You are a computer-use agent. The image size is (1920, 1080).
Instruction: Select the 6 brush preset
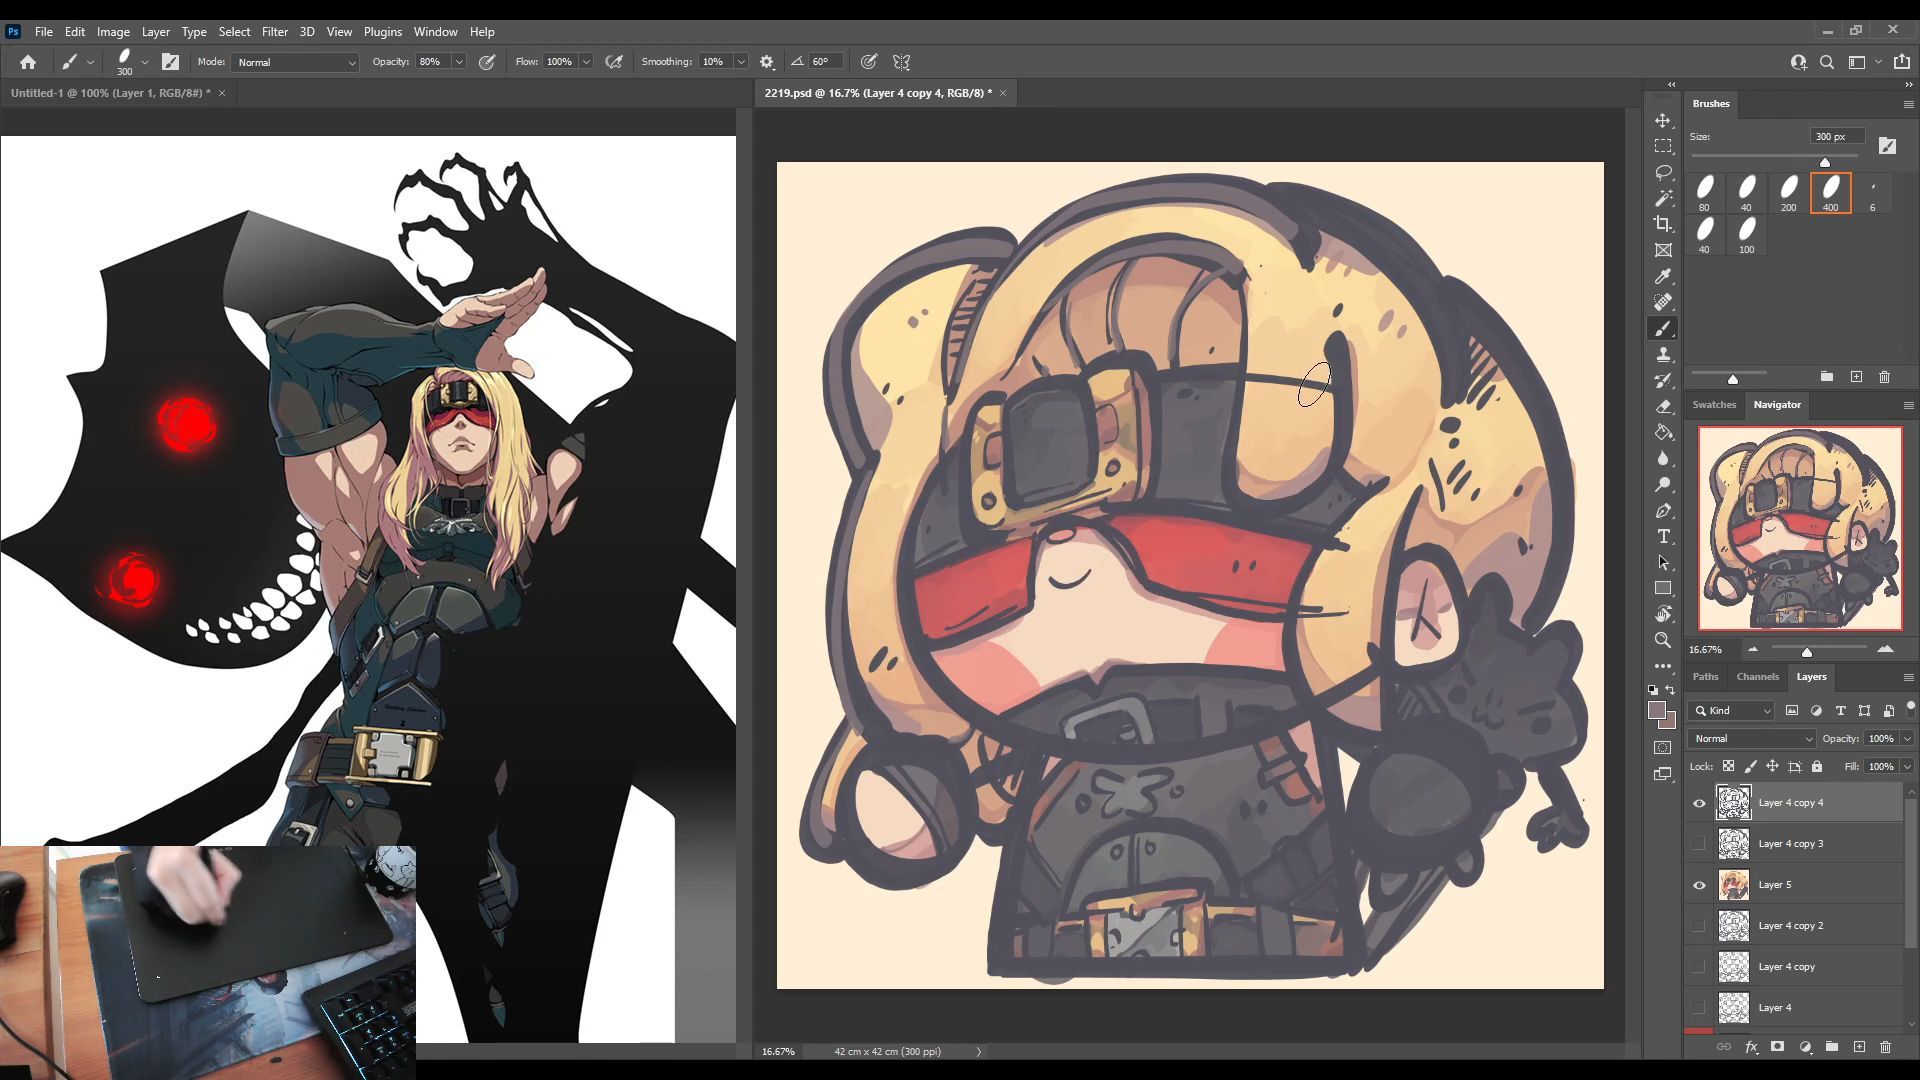pos(1873,193)
